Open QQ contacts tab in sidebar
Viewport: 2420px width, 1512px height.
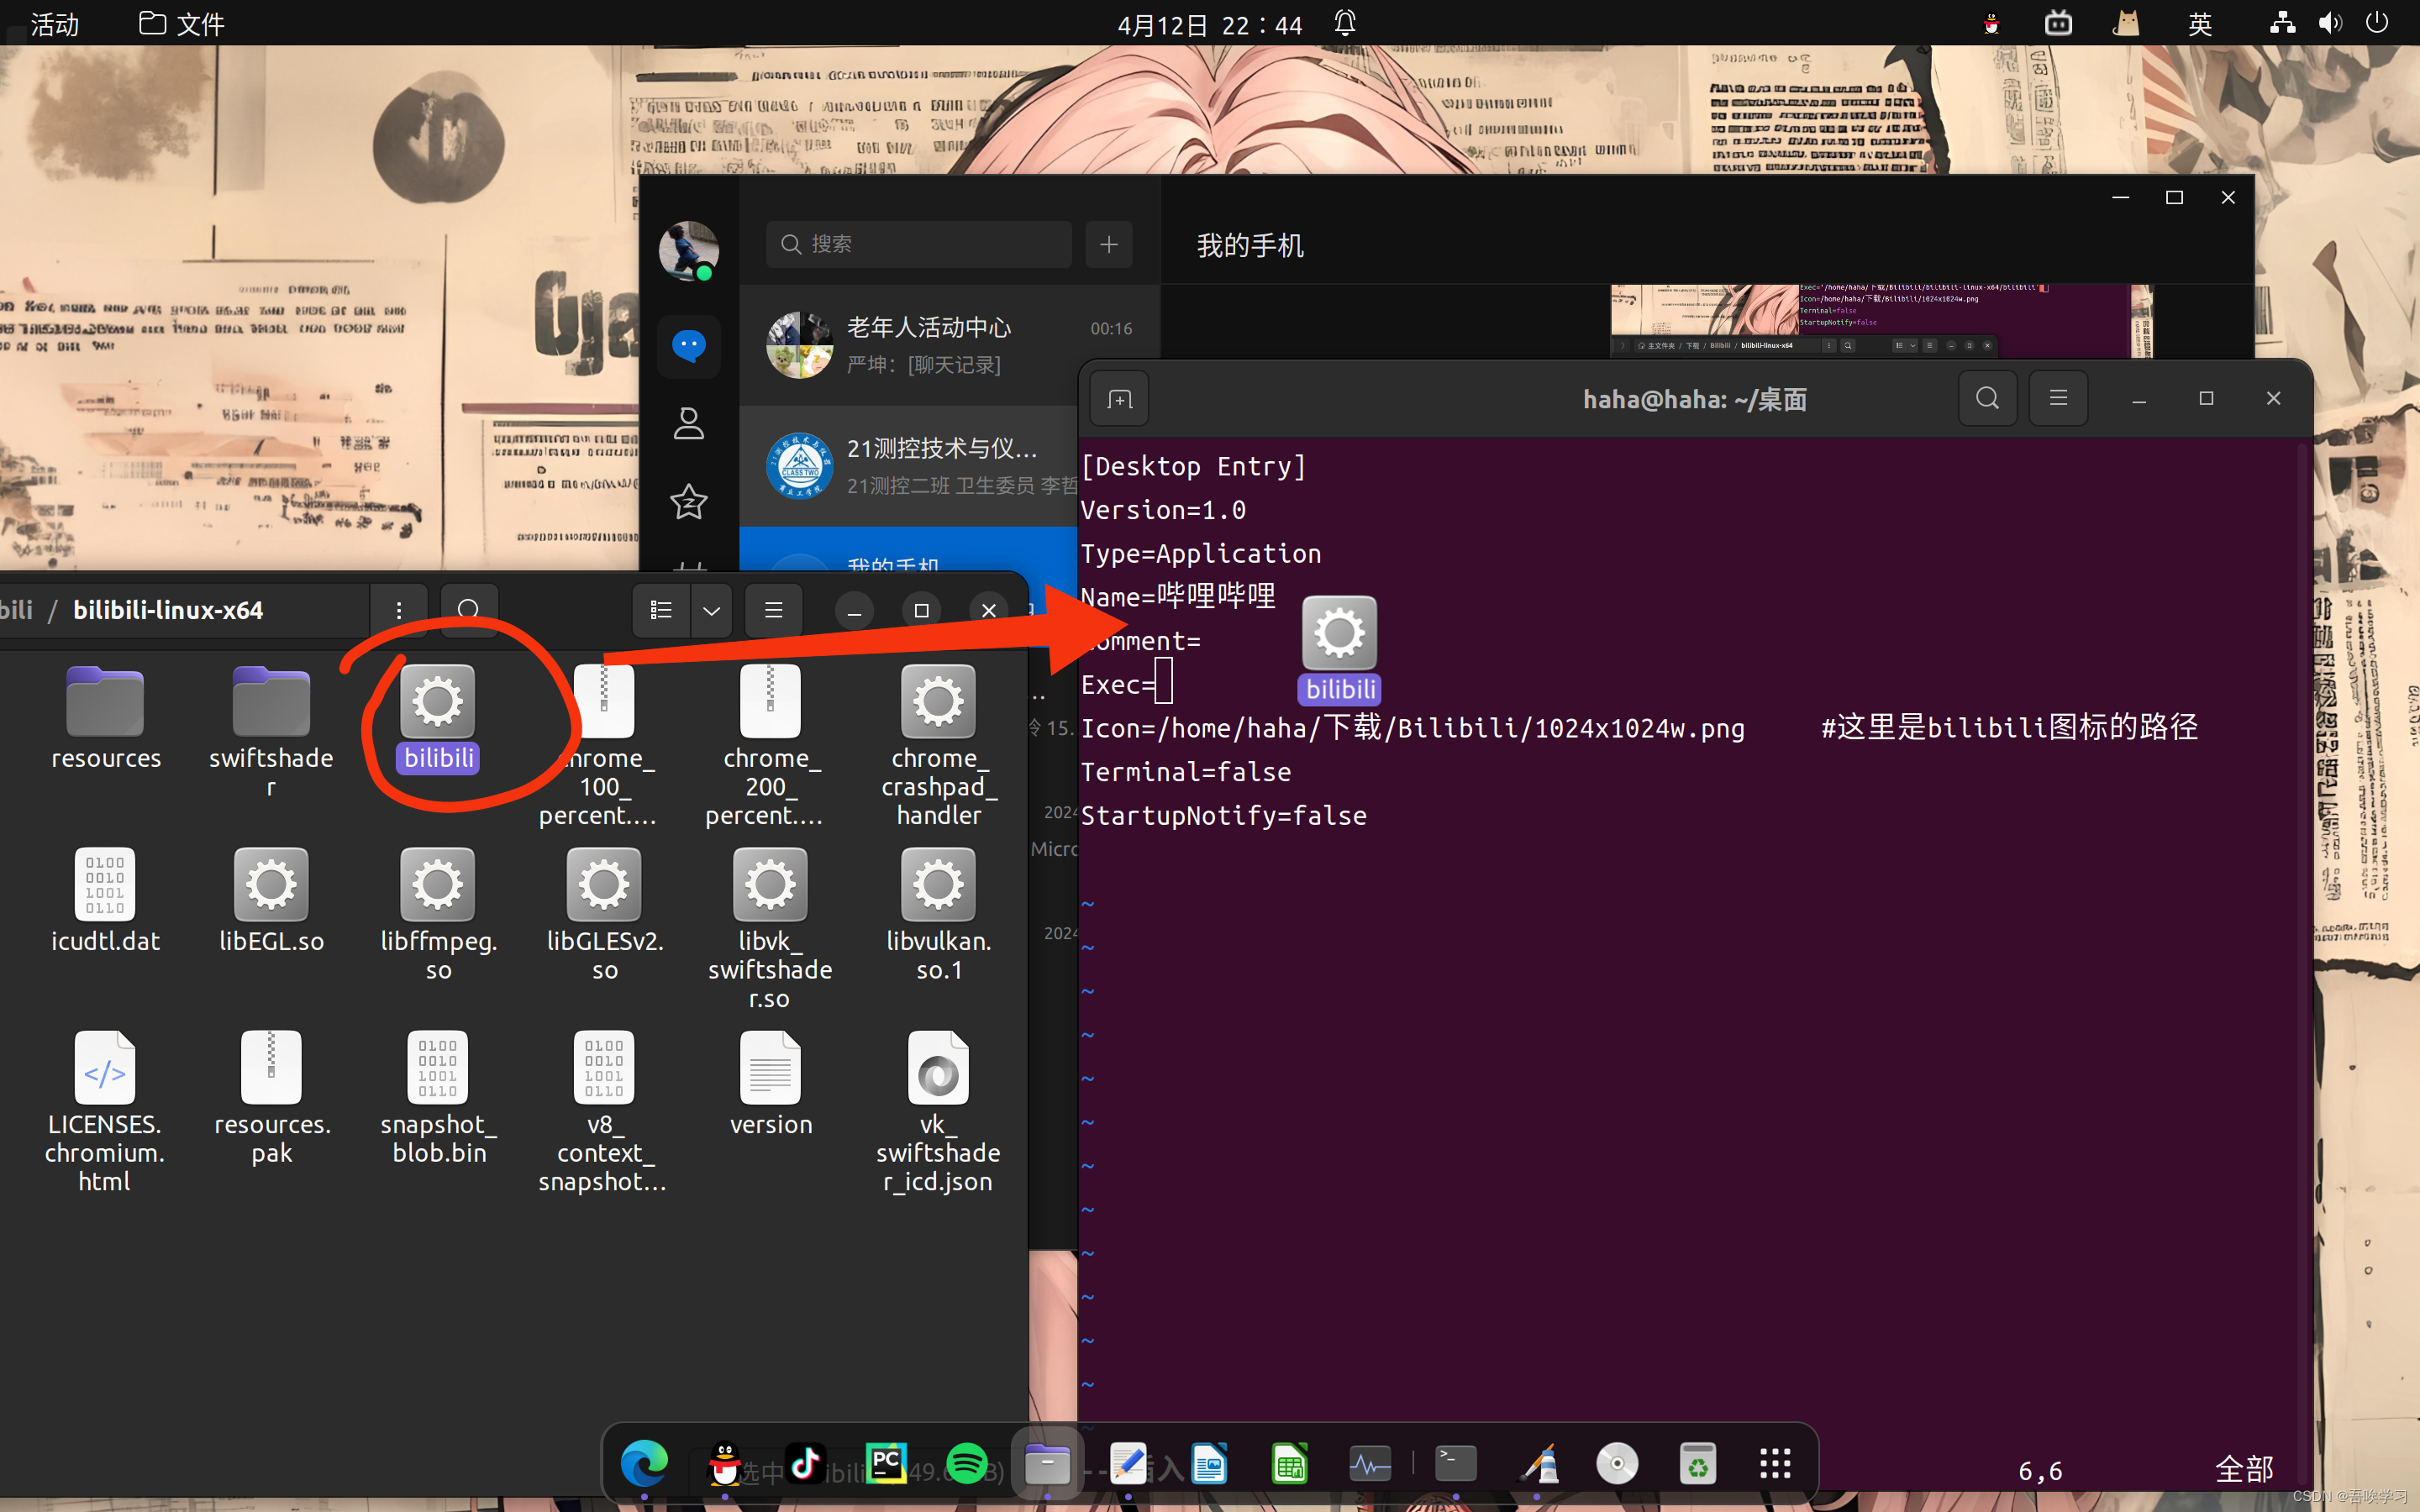(x=688, y=423)
